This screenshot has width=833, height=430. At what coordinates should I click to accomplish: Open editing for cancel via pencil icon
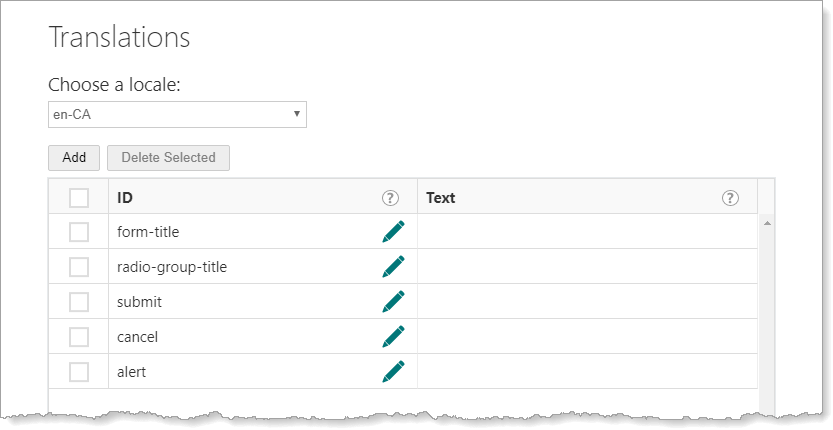coord(393,337)
